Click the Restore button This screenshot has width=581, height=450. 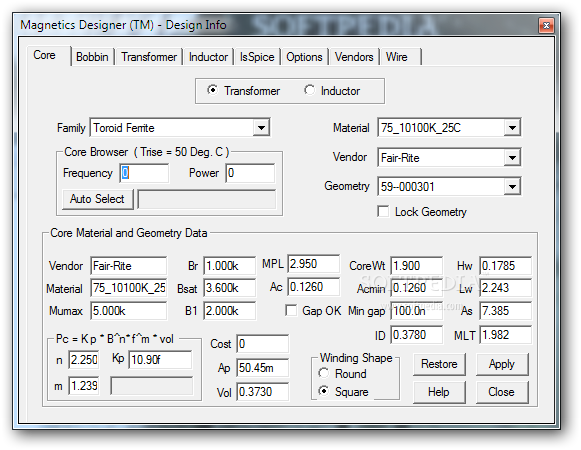click(439, 364)
